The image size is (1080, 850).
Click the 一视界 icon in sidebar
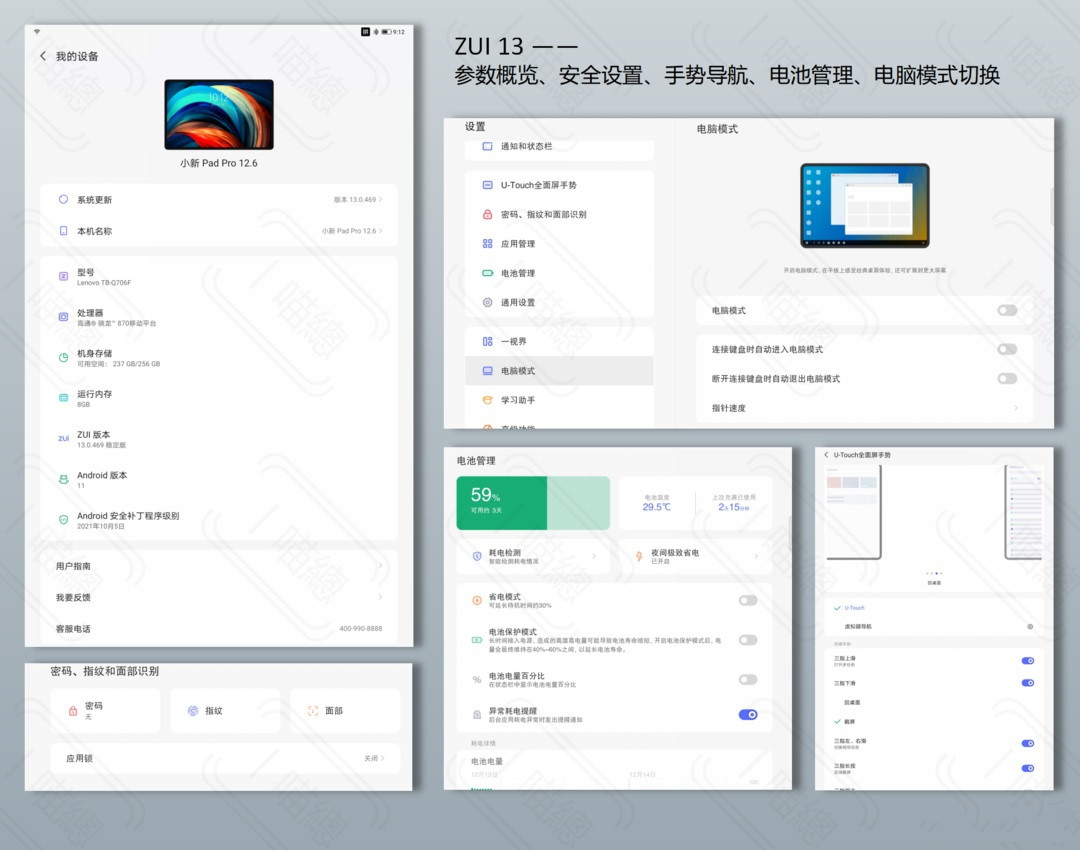pos(488,341)
